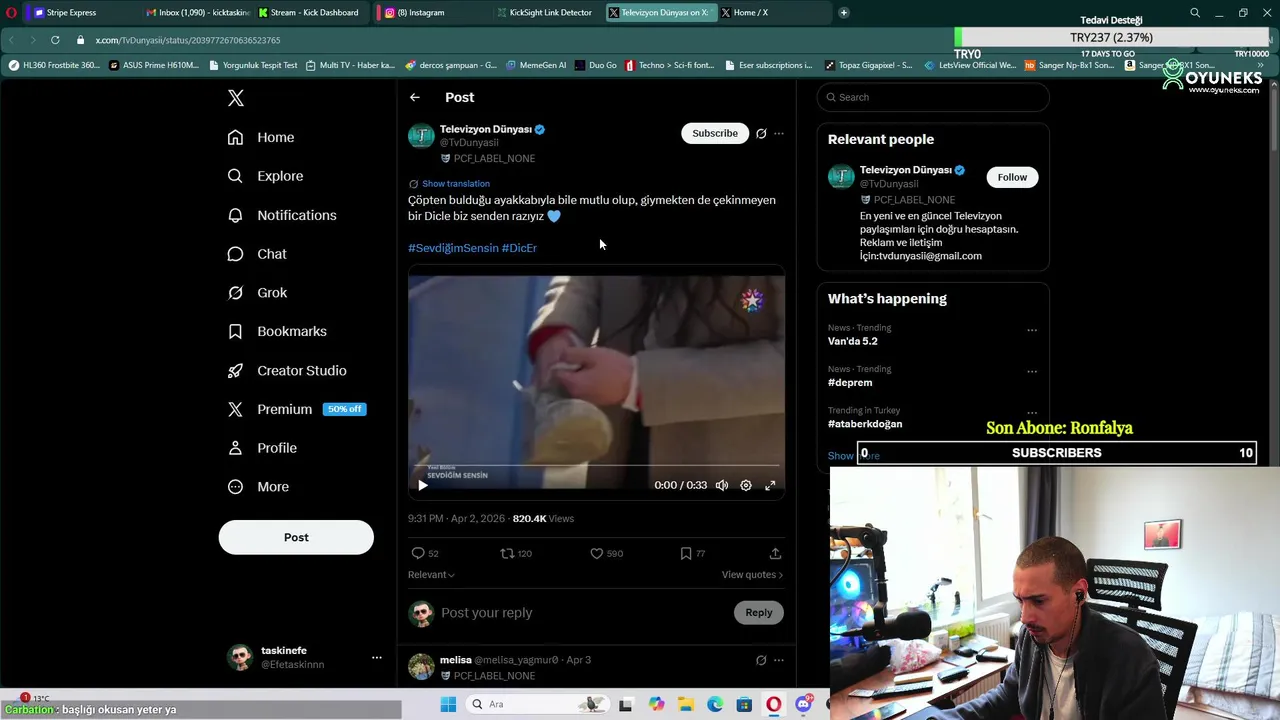Switch to KickSight Link Detector tab
The image size is (1280, 720).
[x=545, y=12]
